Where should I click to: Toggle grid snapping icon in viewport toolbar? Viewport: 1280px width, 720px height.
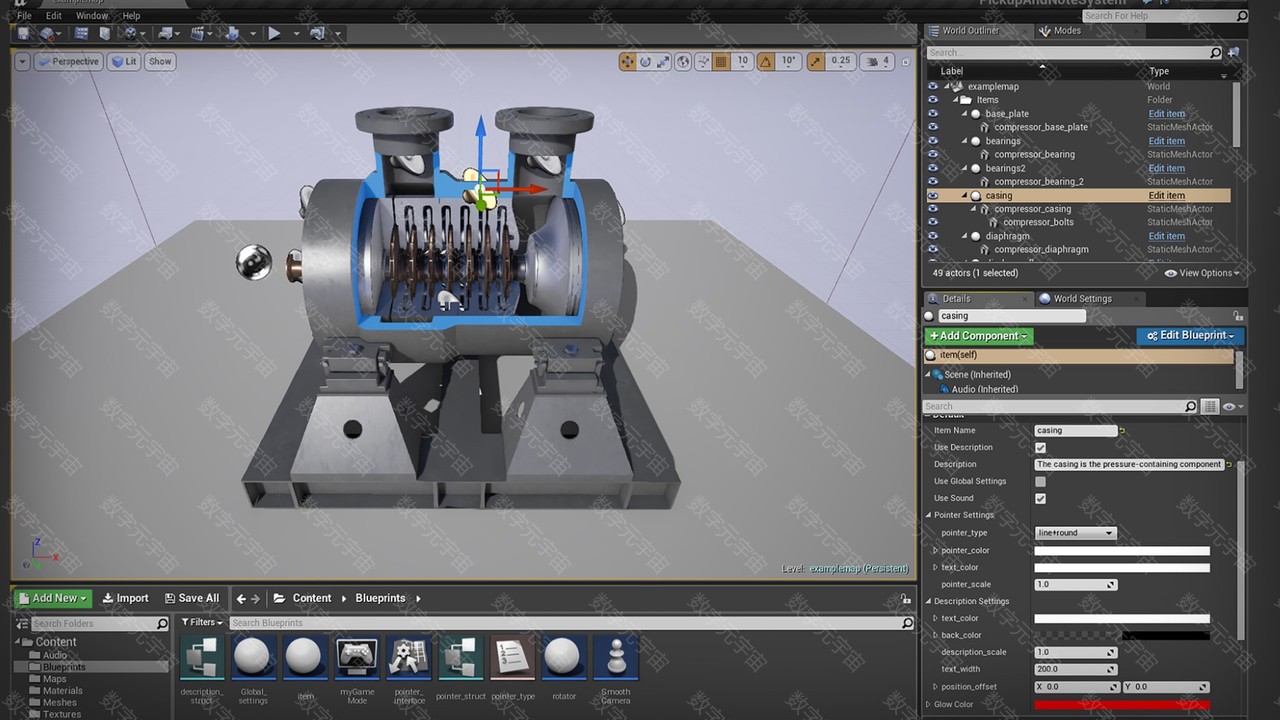point(720,61)
